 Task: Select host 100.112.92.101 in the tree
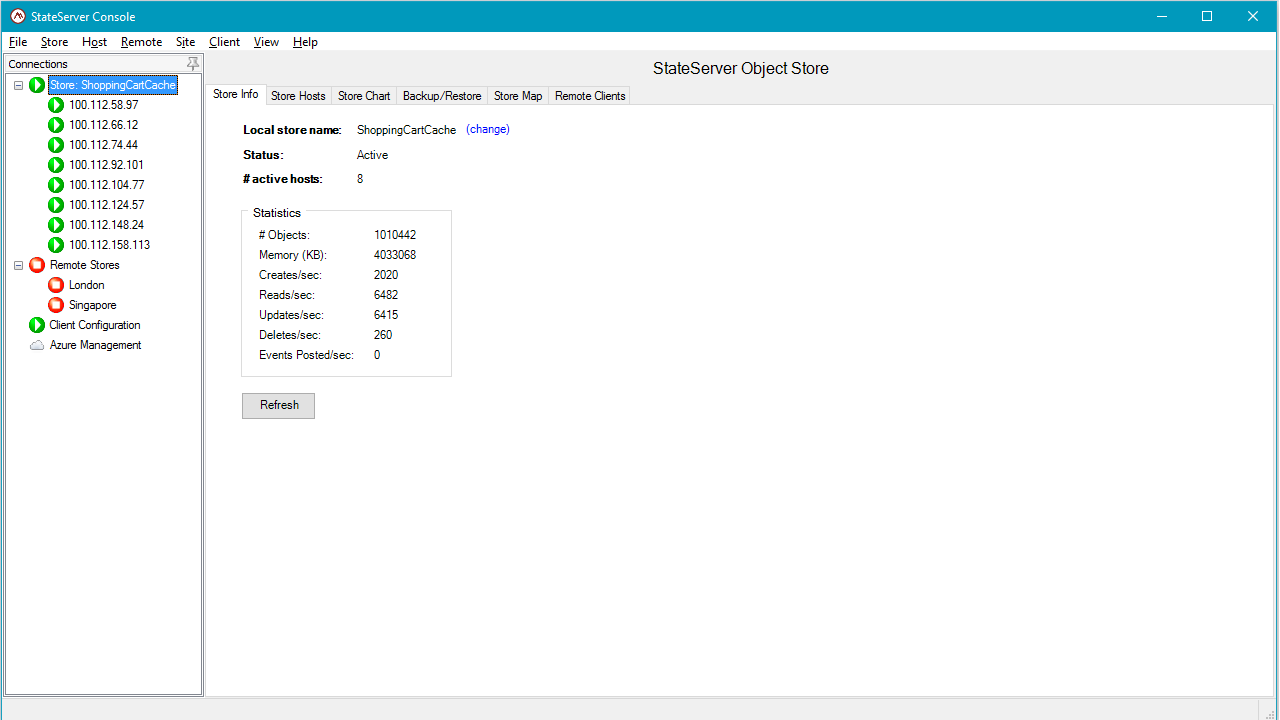coord(106,165)
